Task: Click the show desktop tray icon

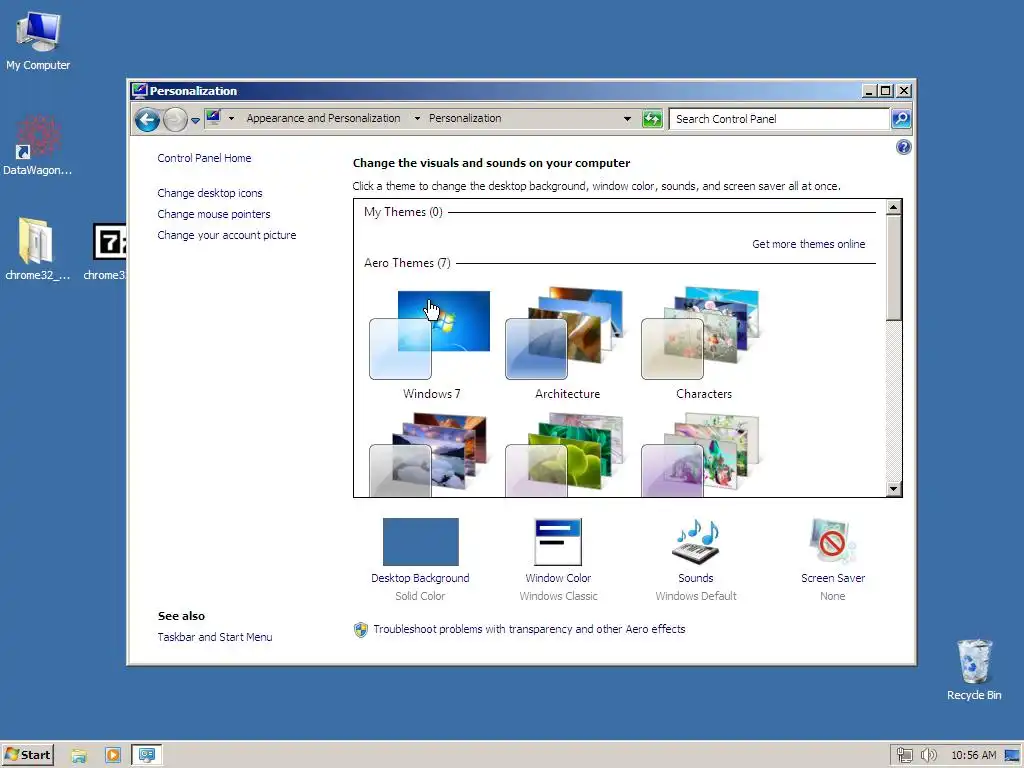Action: pos(1012,755)
